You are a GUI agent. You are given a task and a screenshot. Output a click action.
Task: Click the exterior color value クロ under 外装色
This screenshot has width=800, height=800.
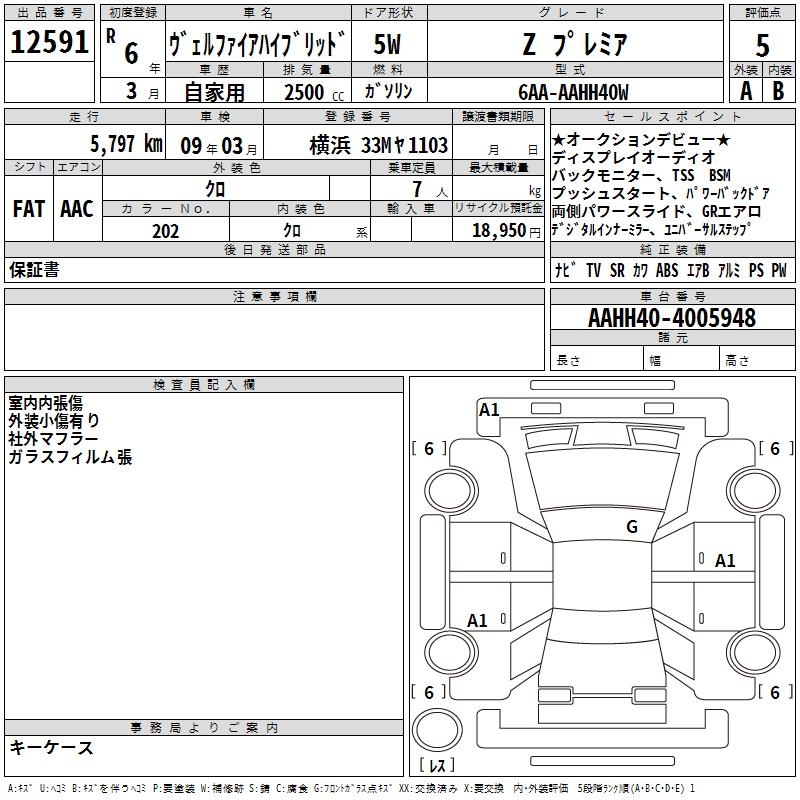215,189
